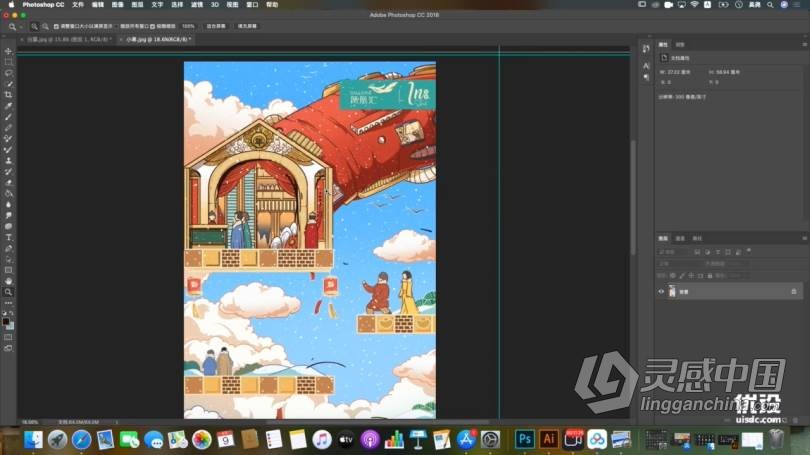Select the Magic Wand tool

pyautogui.click(x=8, y=84)
